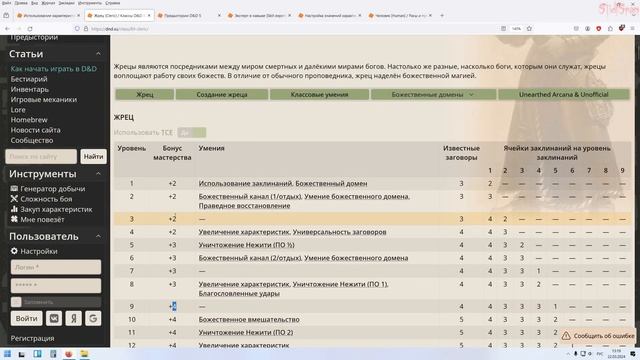Image resolution: width=640 pixels, height=360 pixels.
Task: Open the Lore sidebar link
Action: pyautogui.click(x=18, y=110)
